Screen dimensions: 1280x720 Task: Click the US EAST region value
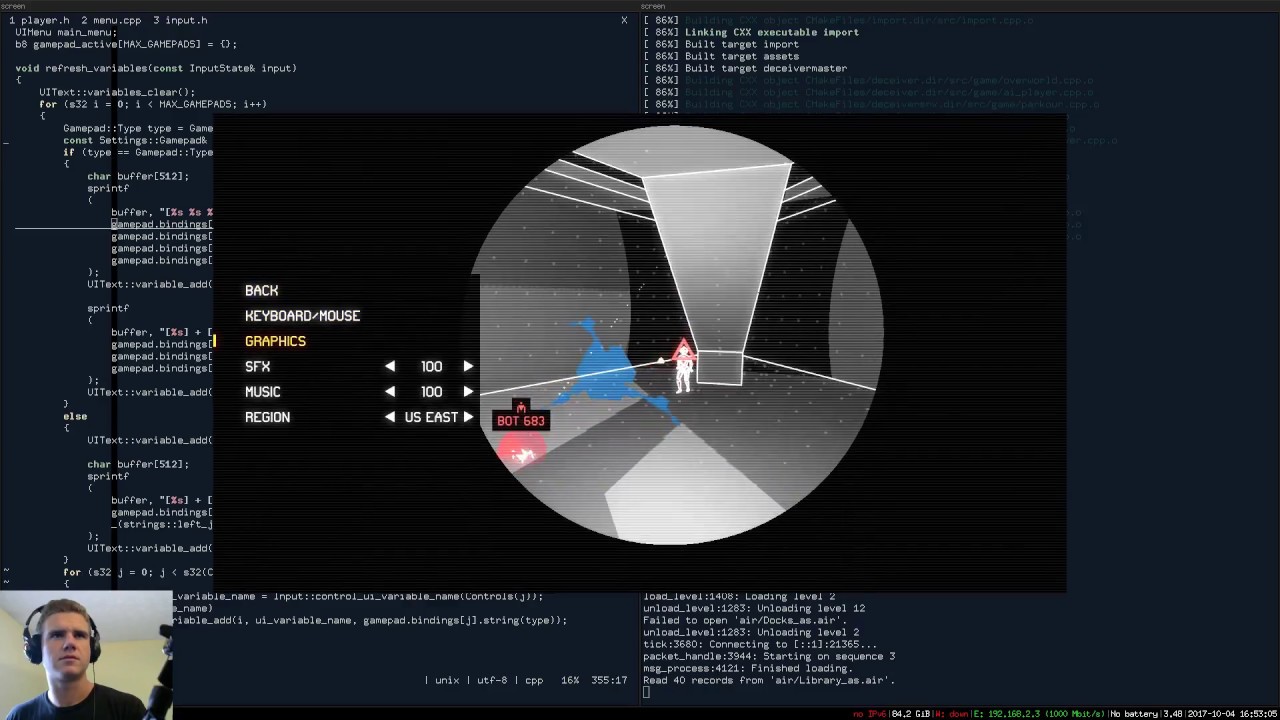431,417
